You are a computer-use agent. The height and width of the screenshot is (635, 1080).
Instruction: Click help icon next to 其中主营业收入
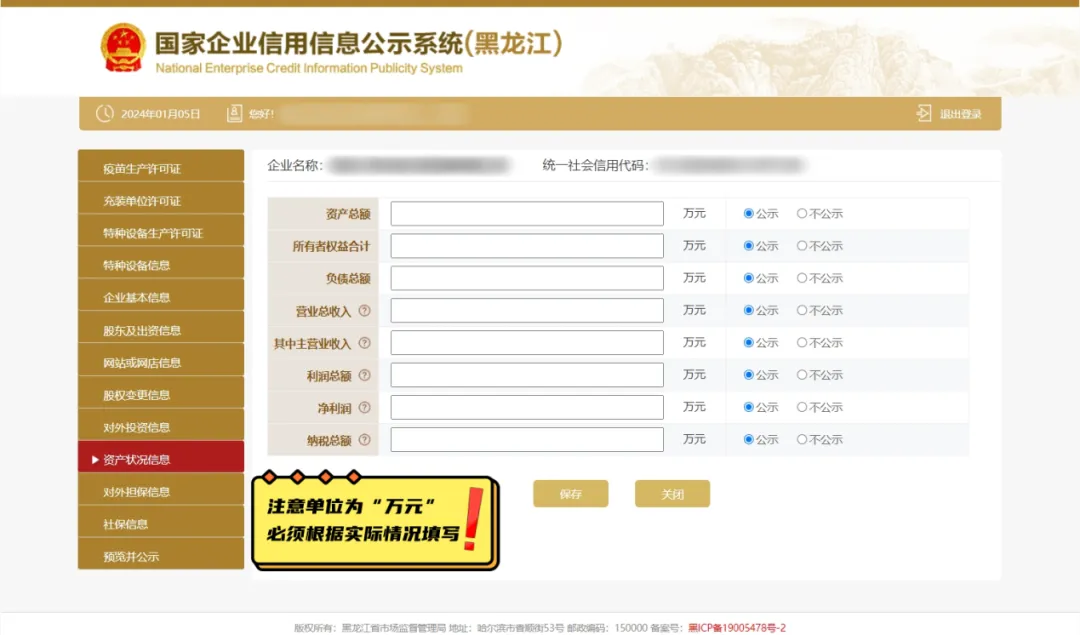[364, 343]
